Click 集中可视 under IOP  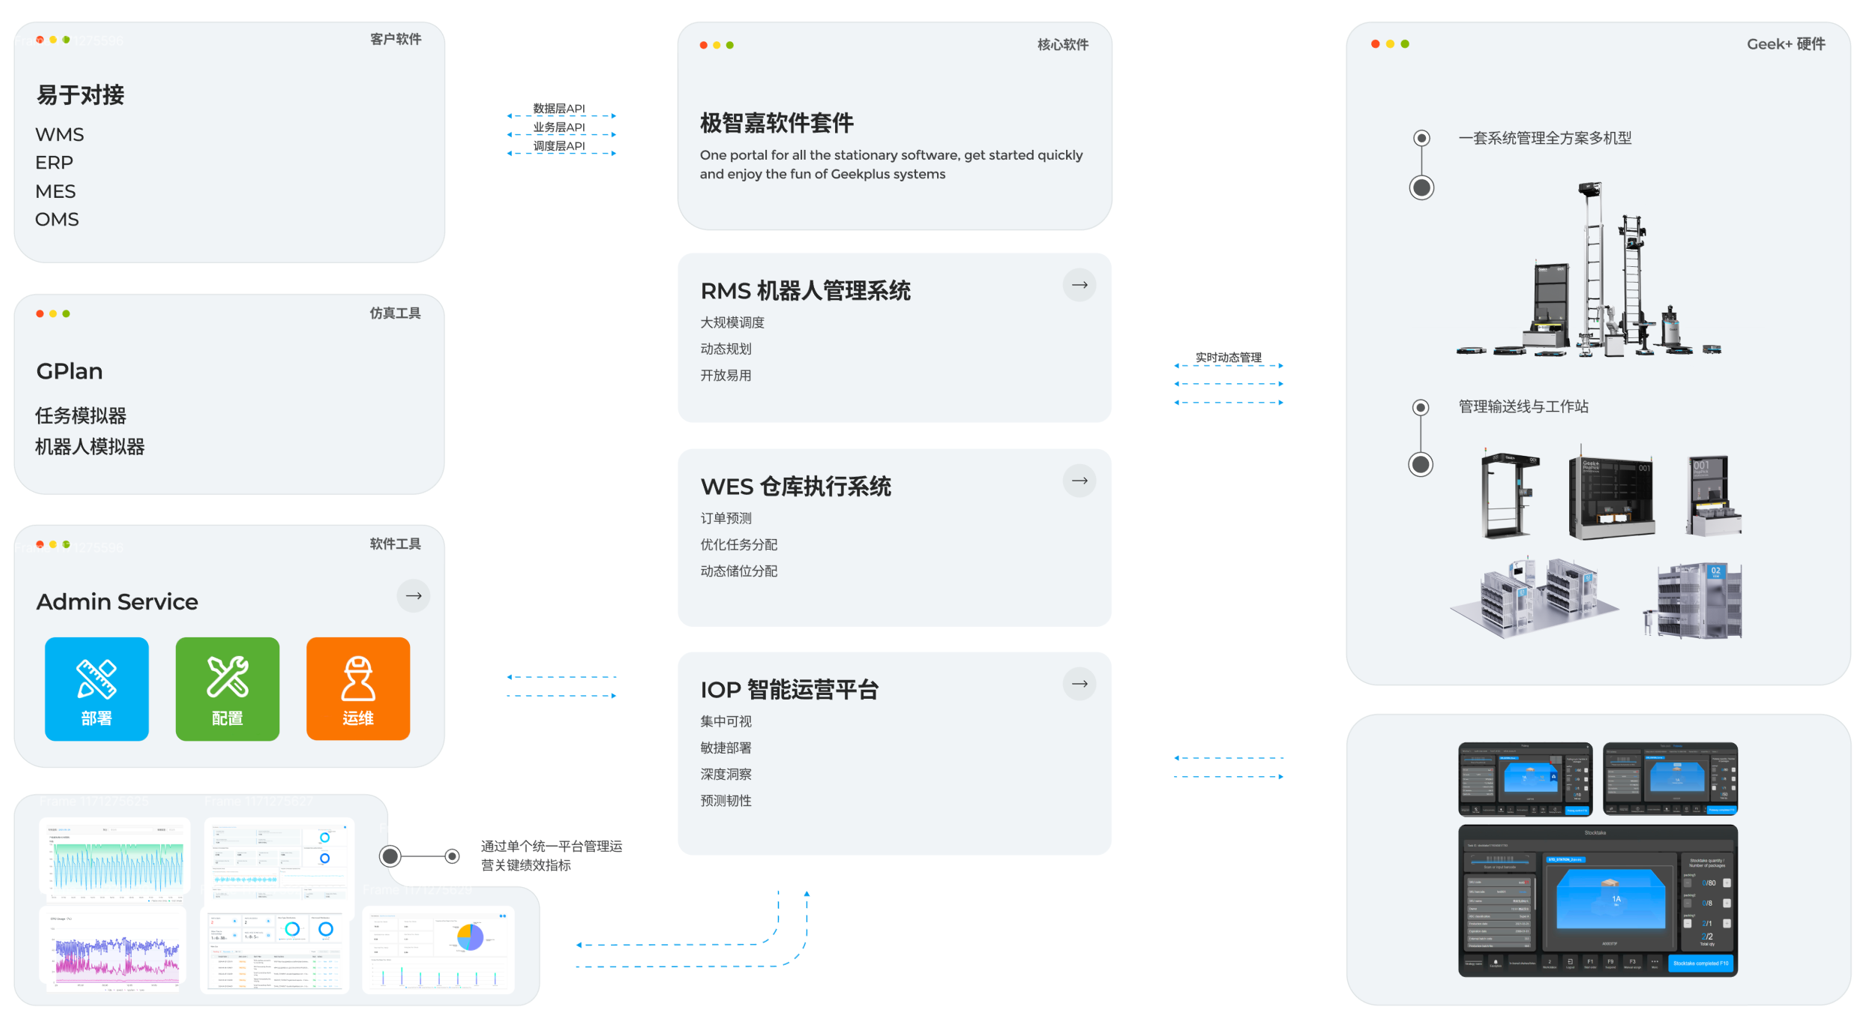tap(725, 721)
